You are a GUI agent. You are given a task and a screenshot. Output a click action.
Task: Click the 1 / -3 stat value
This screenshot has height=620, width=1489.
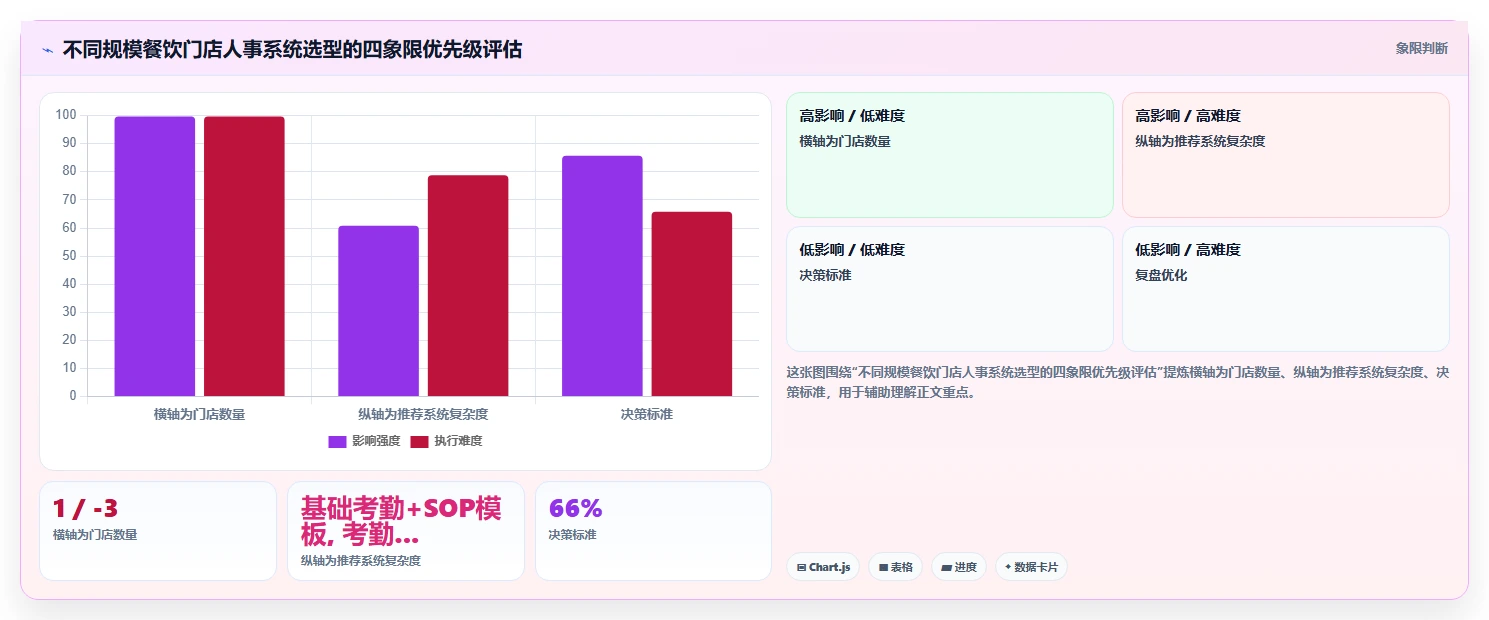[x=85, y=508]
